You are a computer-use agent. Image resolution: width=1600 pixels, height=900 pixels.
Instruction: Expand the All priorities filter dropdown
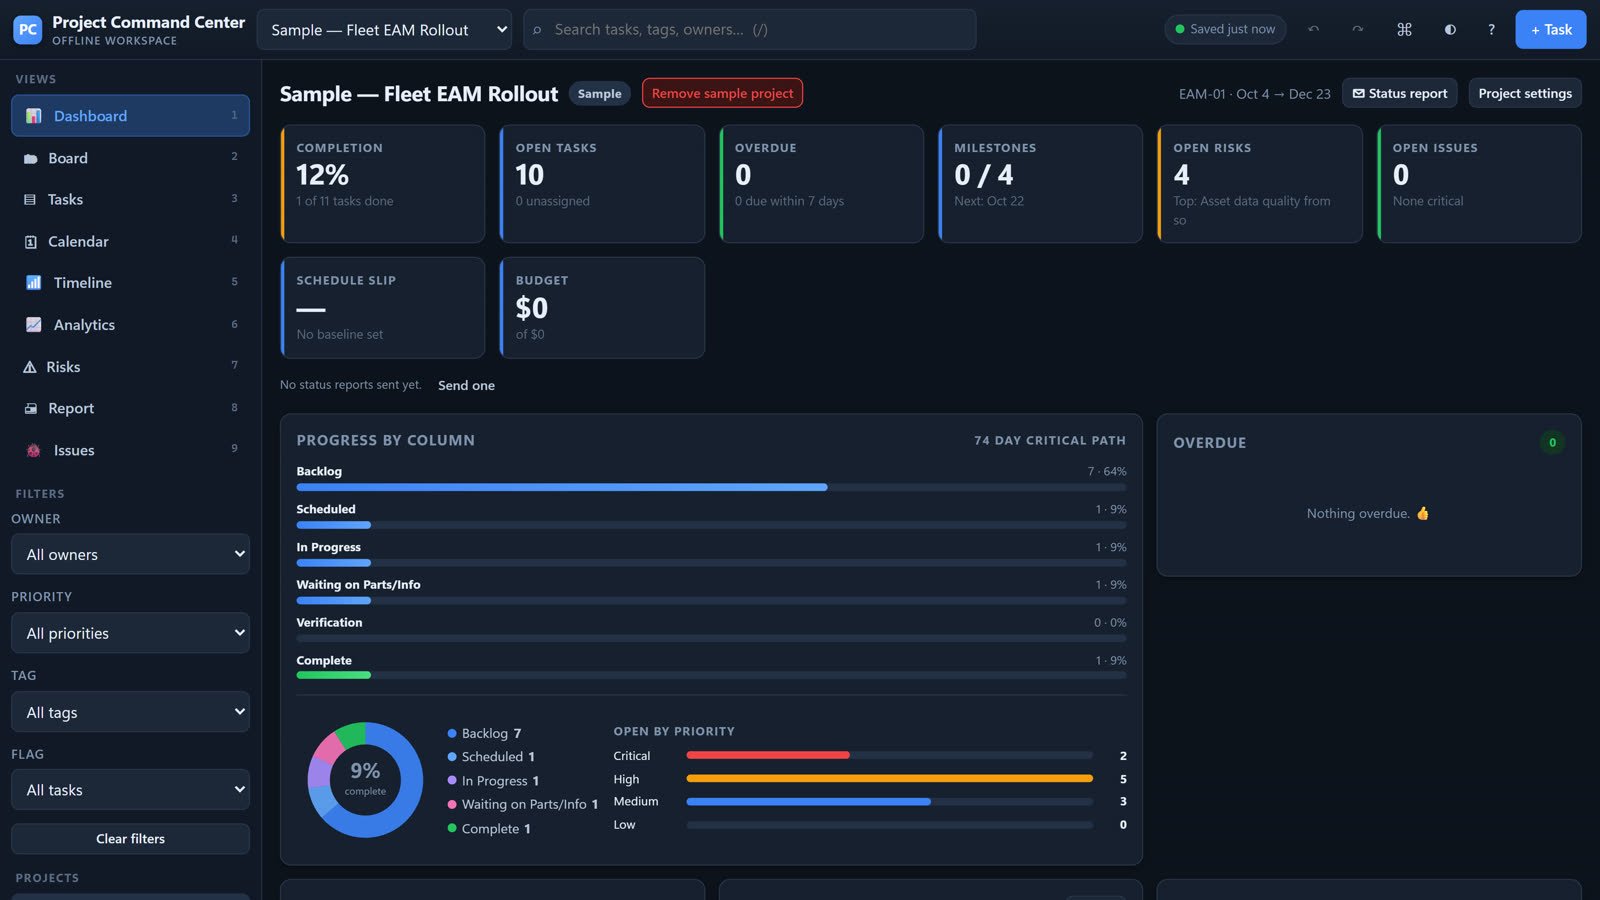click(130, 633)
